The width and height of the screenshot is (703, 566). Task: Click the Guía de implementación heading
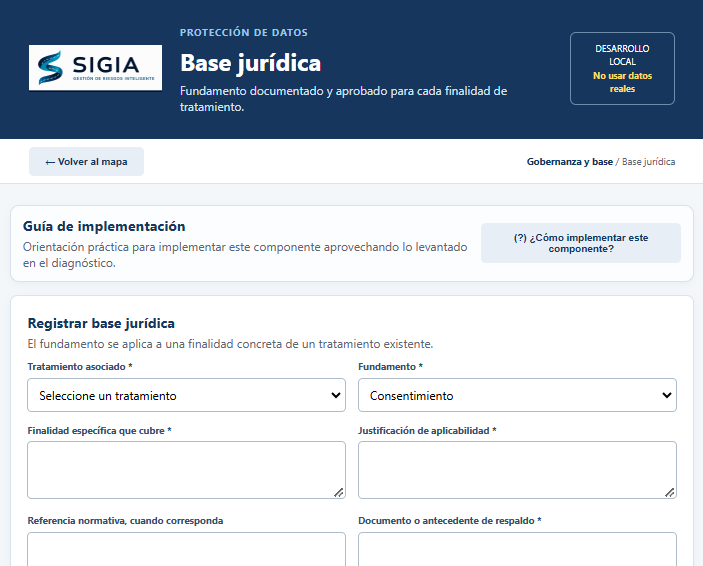[104, 226]
